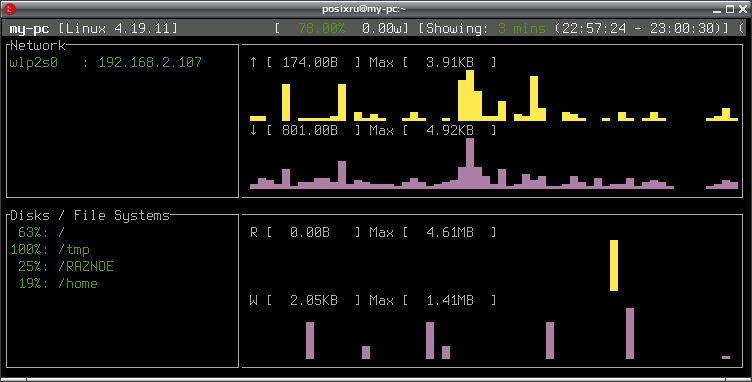This screenshot has height=382, width=752.
Task: Click the write Max value 1.41MB
Action: click(x=450, y=301)
